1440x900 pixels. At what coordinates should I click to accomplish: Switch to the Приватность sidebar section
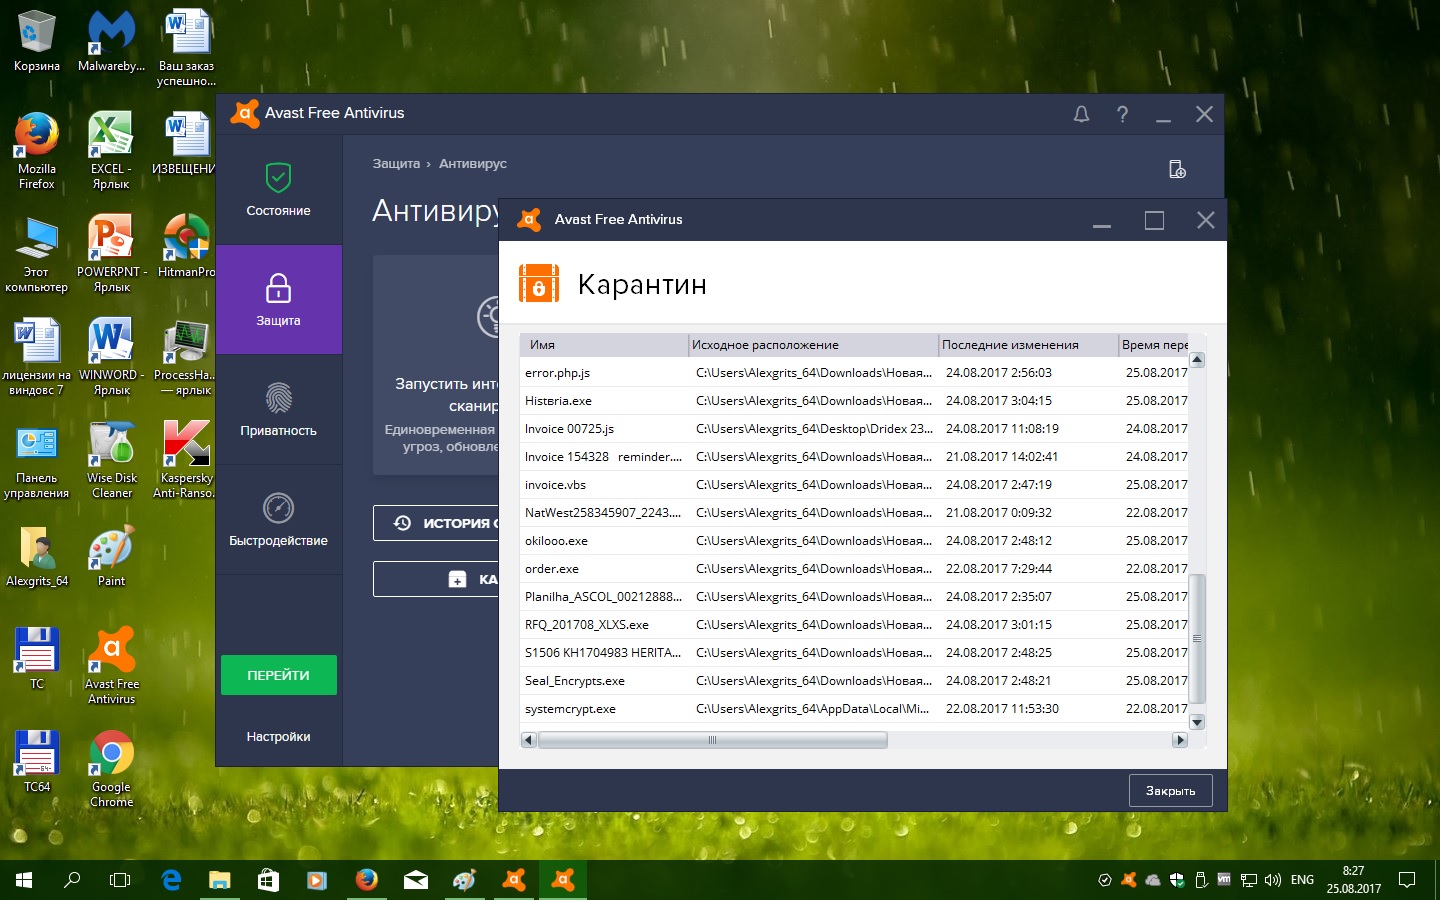click(279, 410)
